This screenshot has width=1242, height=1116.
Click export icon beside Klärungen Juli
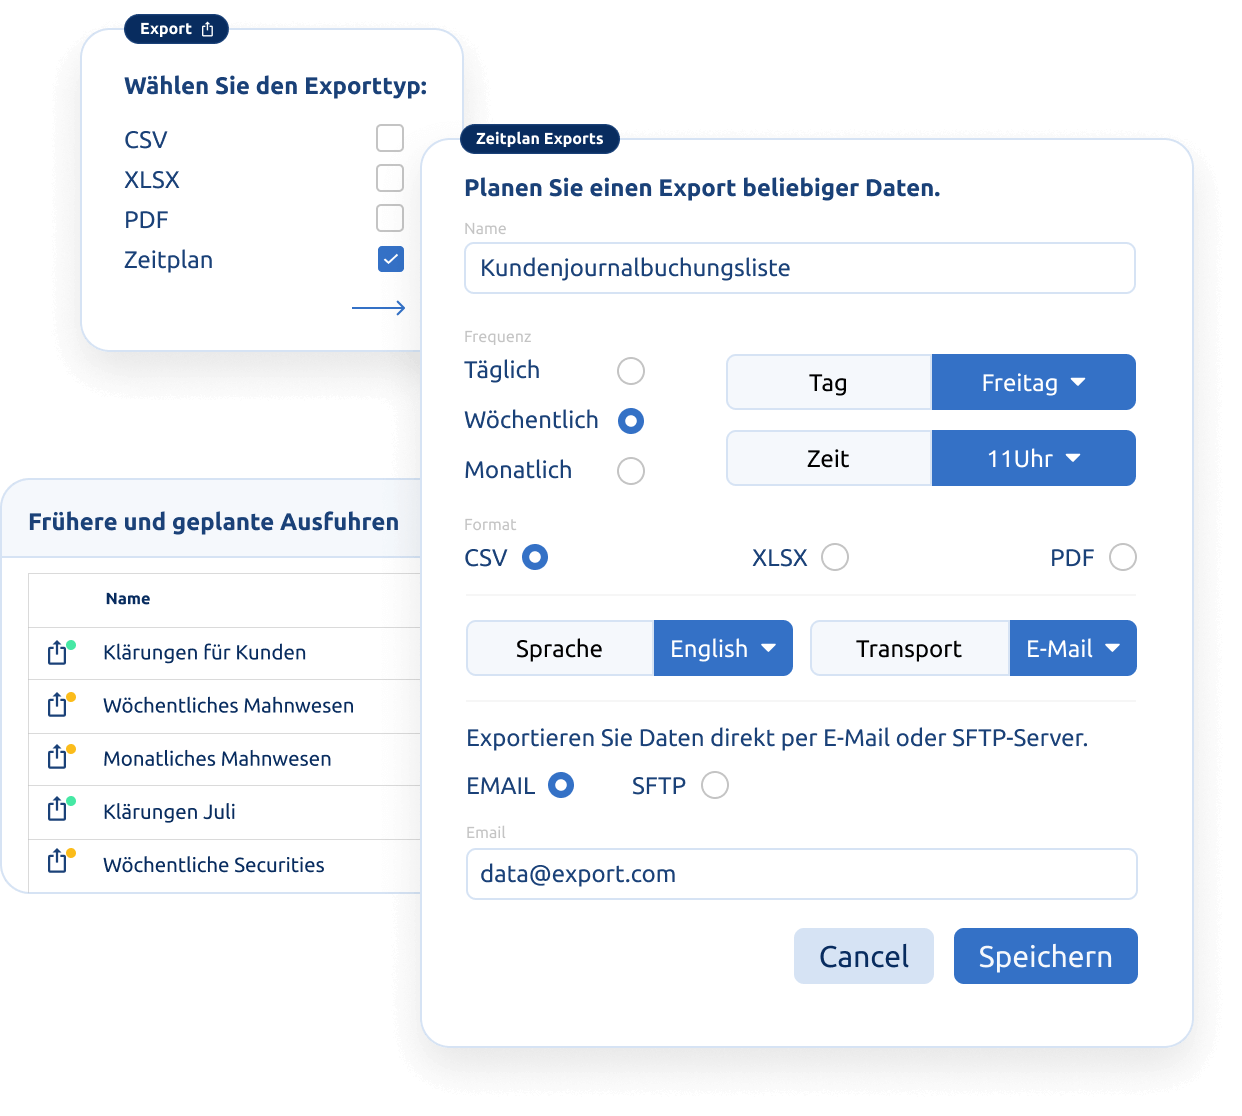pos(58,809)
